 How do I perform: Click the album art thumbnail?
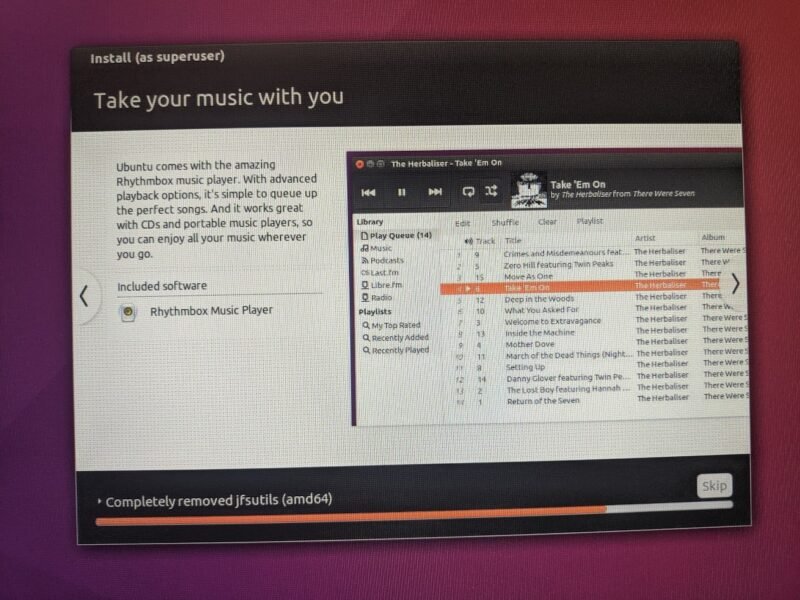(528, 191)
